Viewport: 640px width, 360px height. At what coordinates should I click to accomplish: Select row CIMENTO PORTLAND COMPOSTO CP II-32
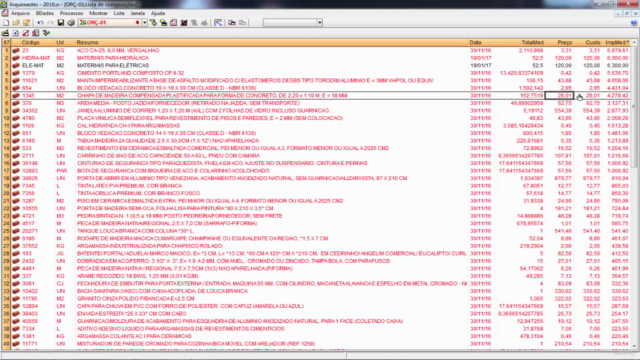tap(316, 73)
